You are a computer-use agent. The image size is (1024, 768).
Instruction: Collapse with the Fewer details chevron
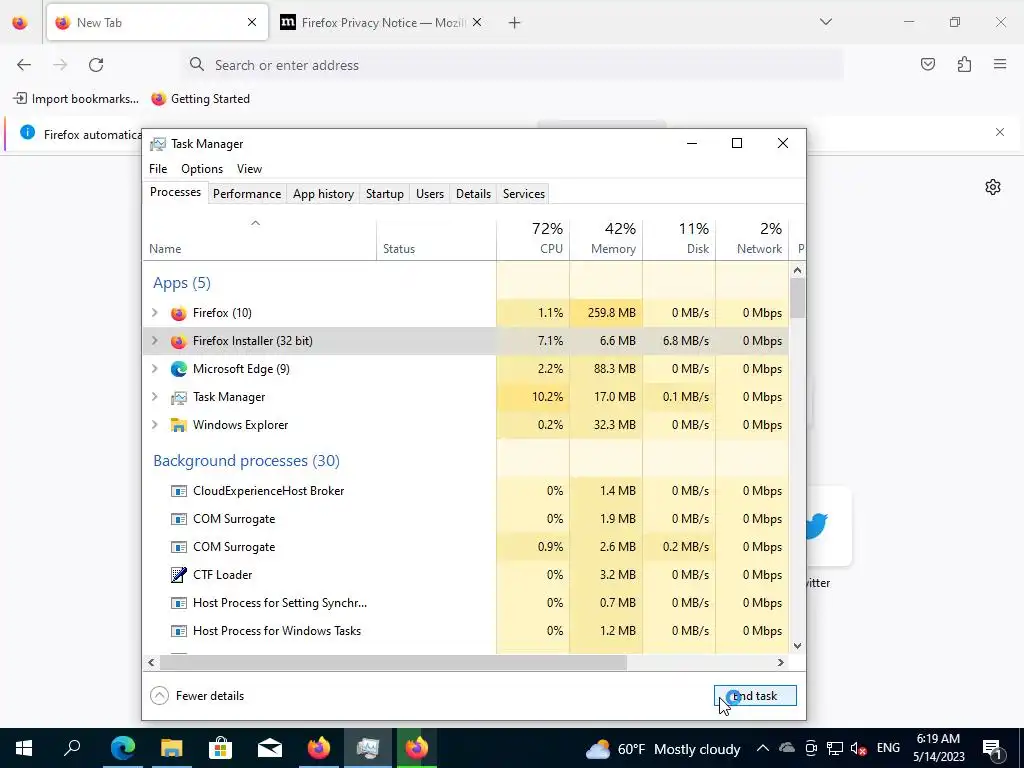pyautogui.click(x=159, y=696)
